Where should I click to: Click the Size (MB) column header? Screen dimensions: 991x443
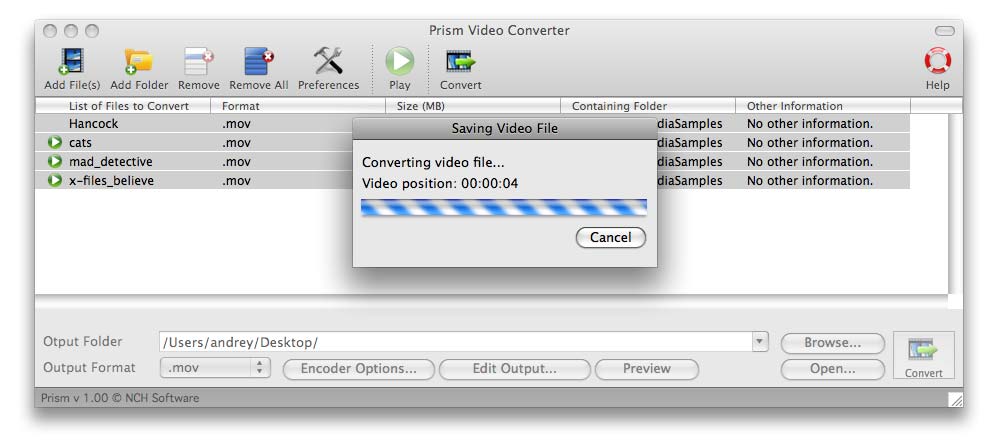pyautogui.click(x=473, y=106)
